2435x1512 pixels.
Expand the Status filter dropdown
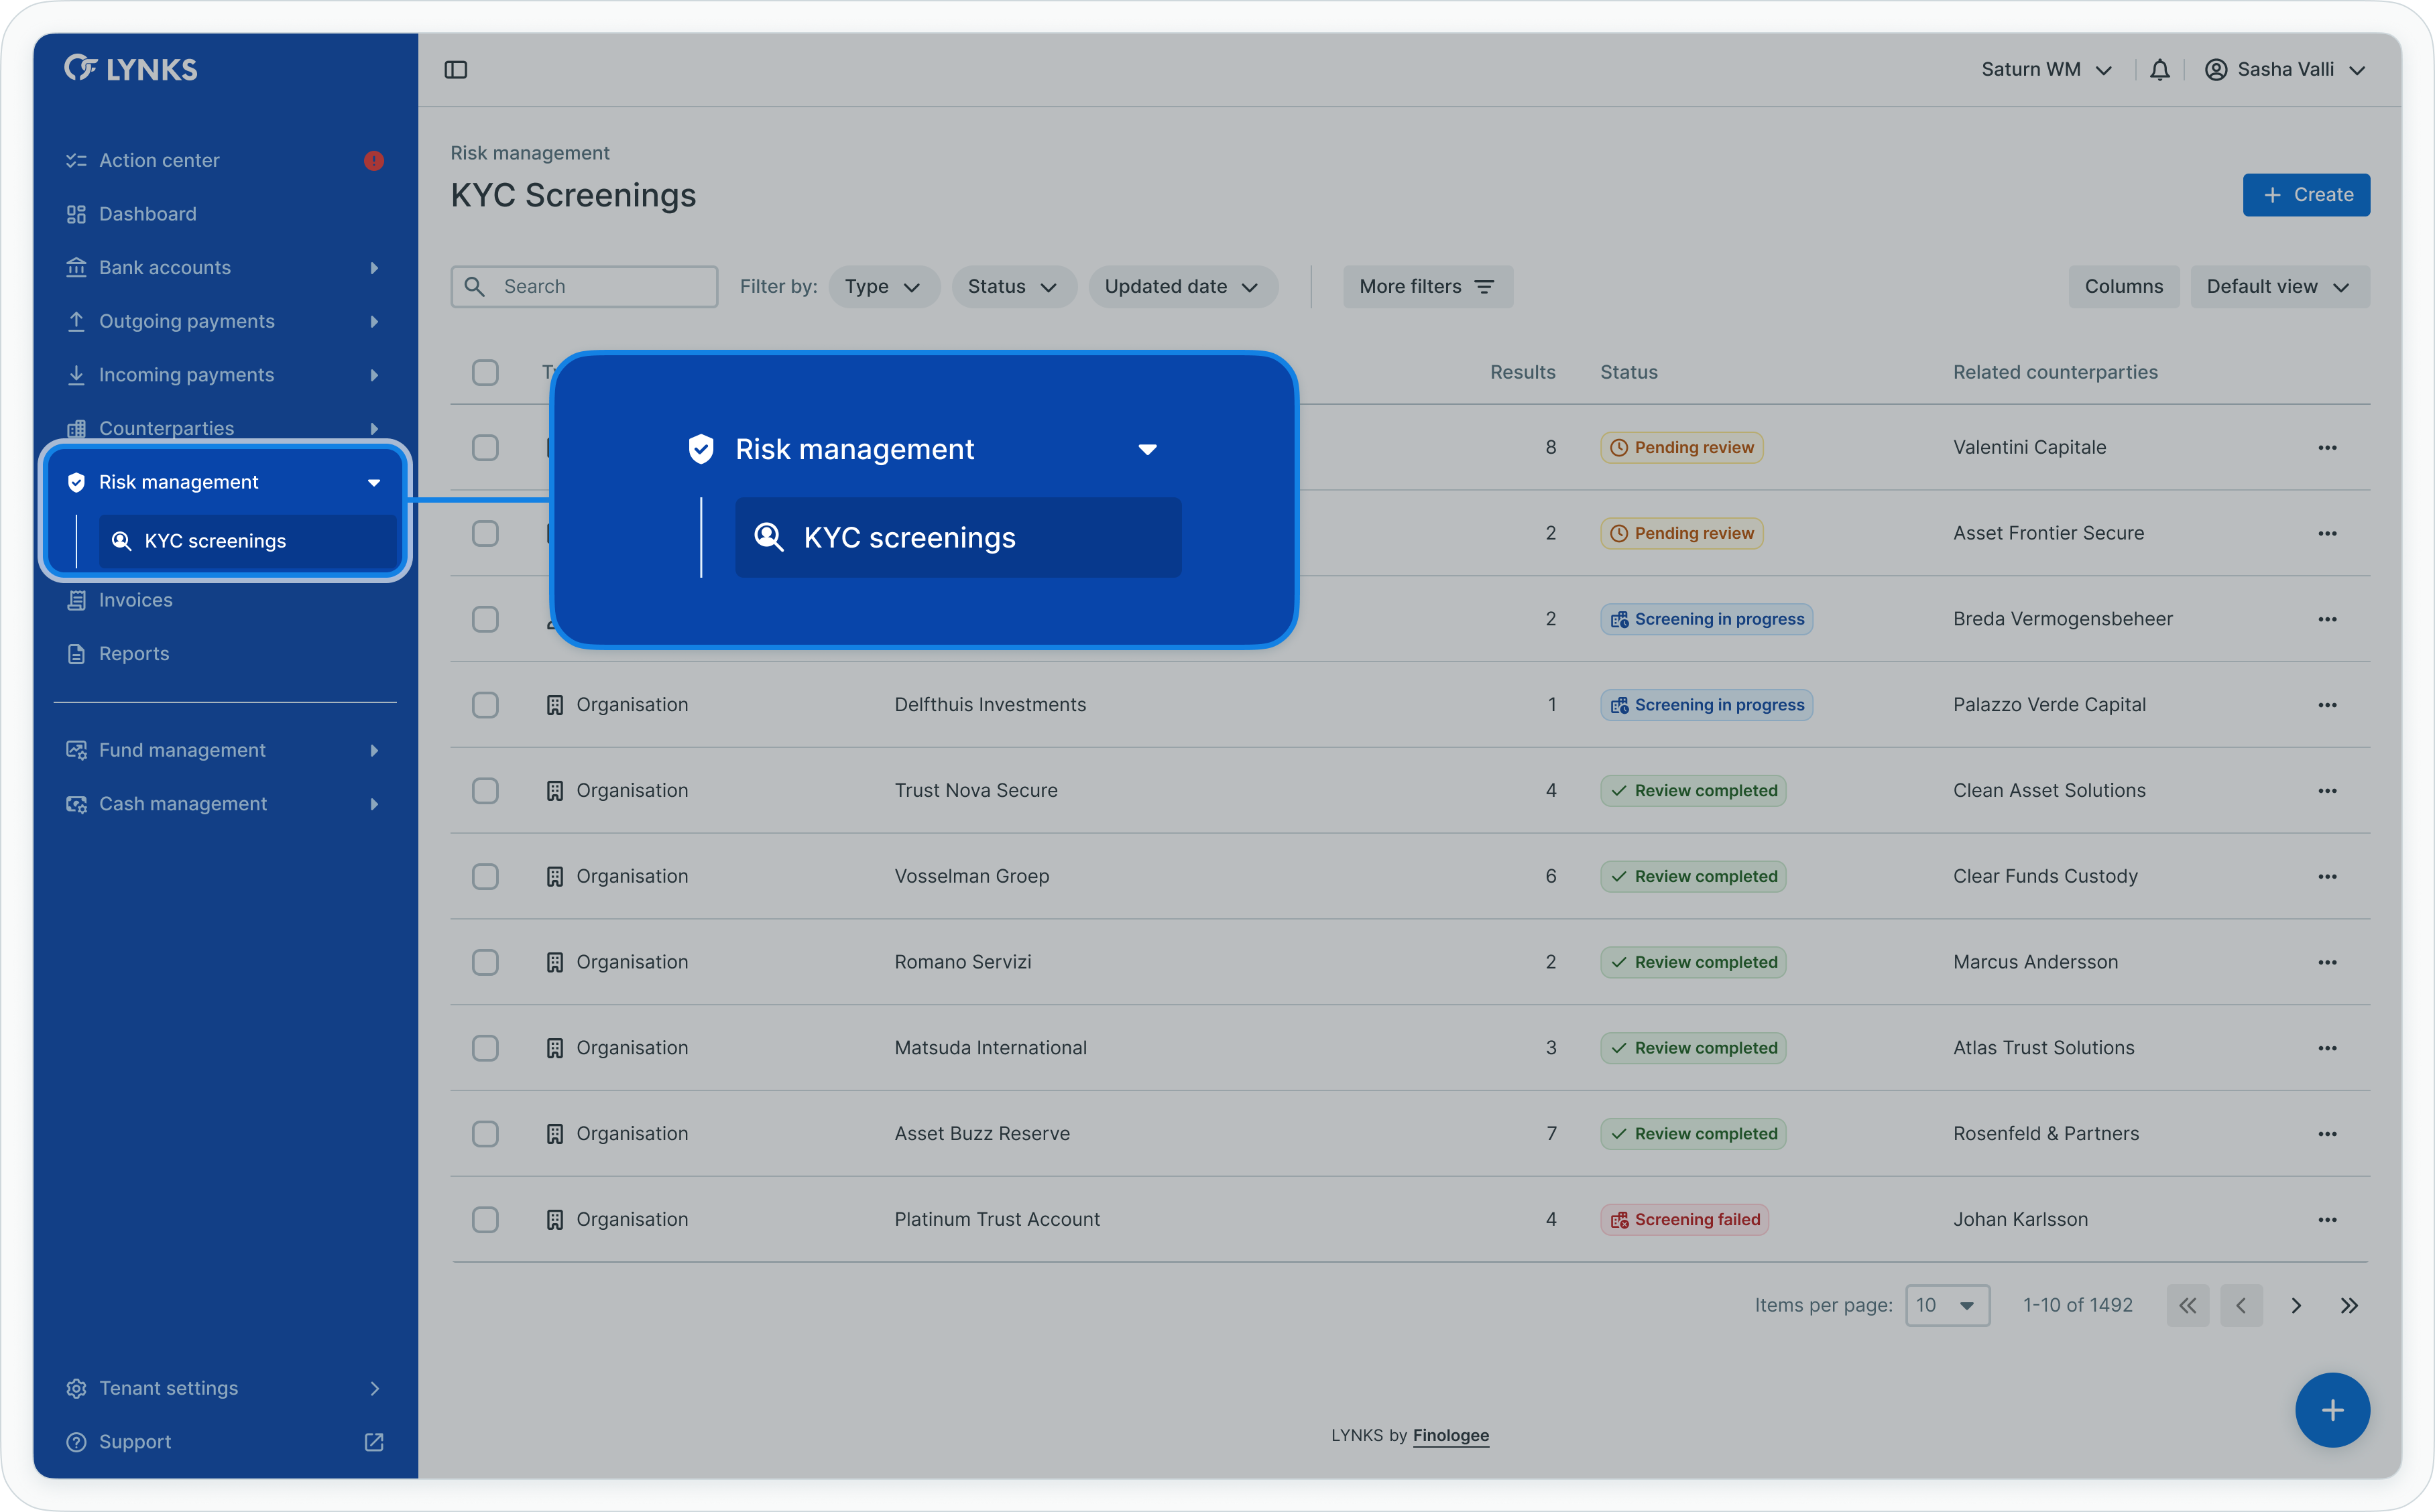coord(1013,286)
